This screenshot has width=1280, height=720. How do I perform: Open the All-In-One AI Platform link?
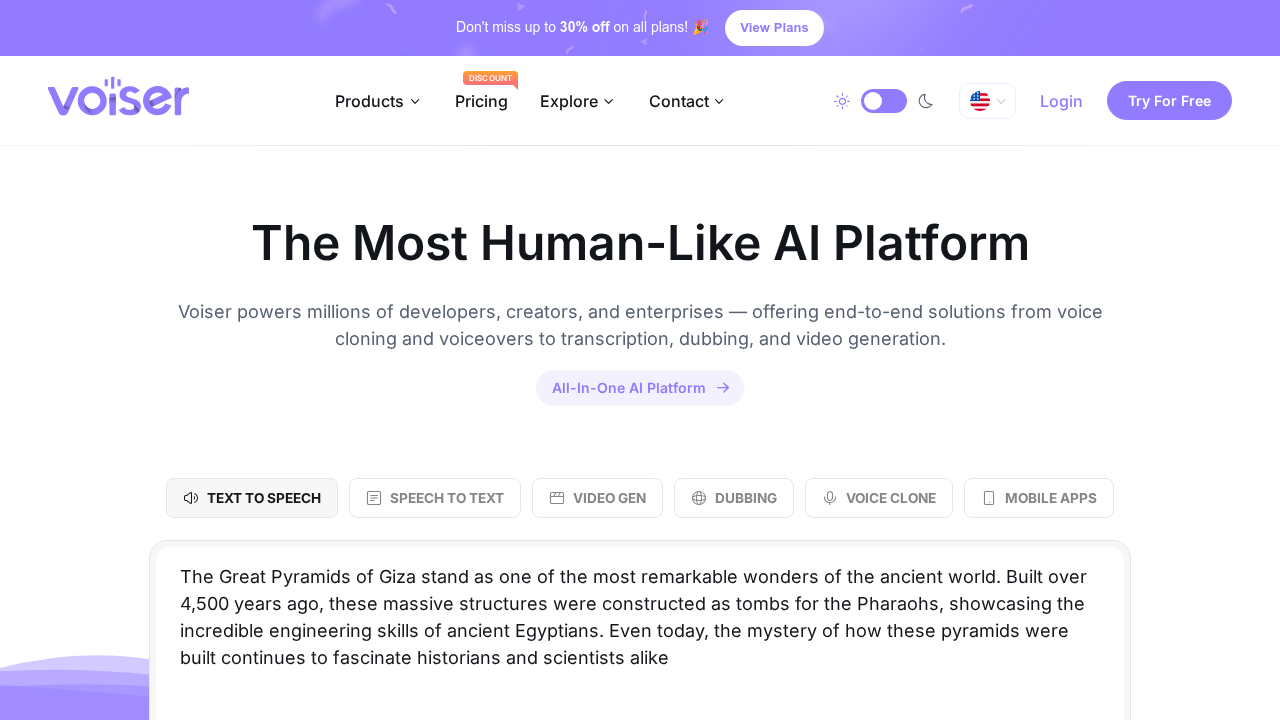[x=639, y=388]
